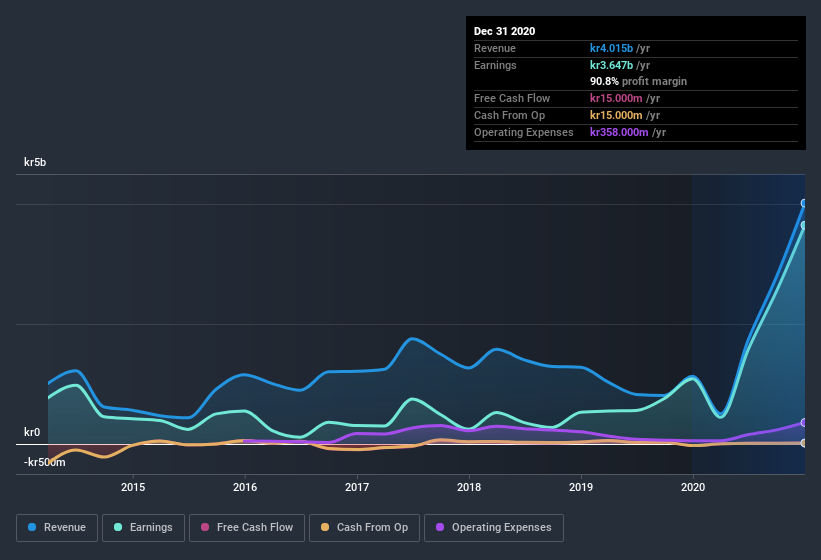Viewport: 821px width, 560px height.
Task: Click the kr5b y-axis label
Action: [38, 162]
